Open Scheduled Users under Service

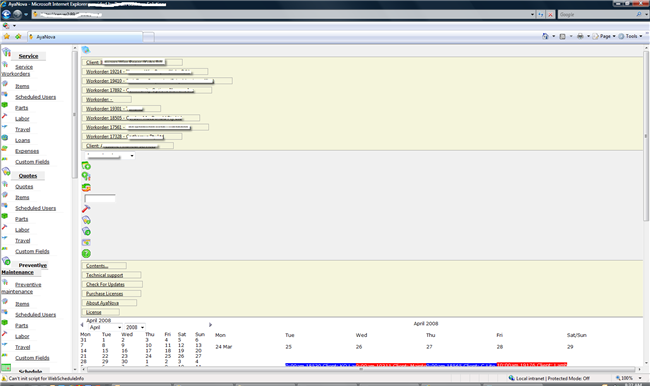(x=36, y=97)
